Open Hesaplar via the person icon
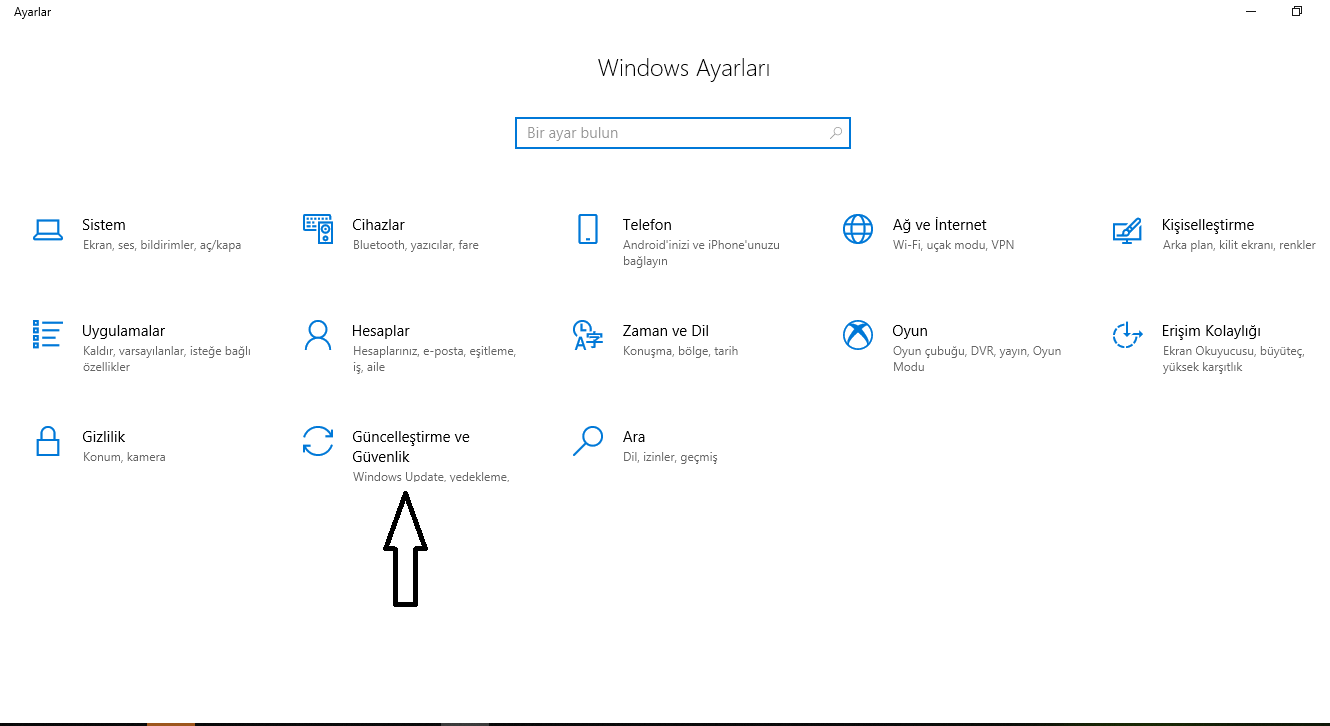The image size is (1330, 726). click(x=318, y=335)
